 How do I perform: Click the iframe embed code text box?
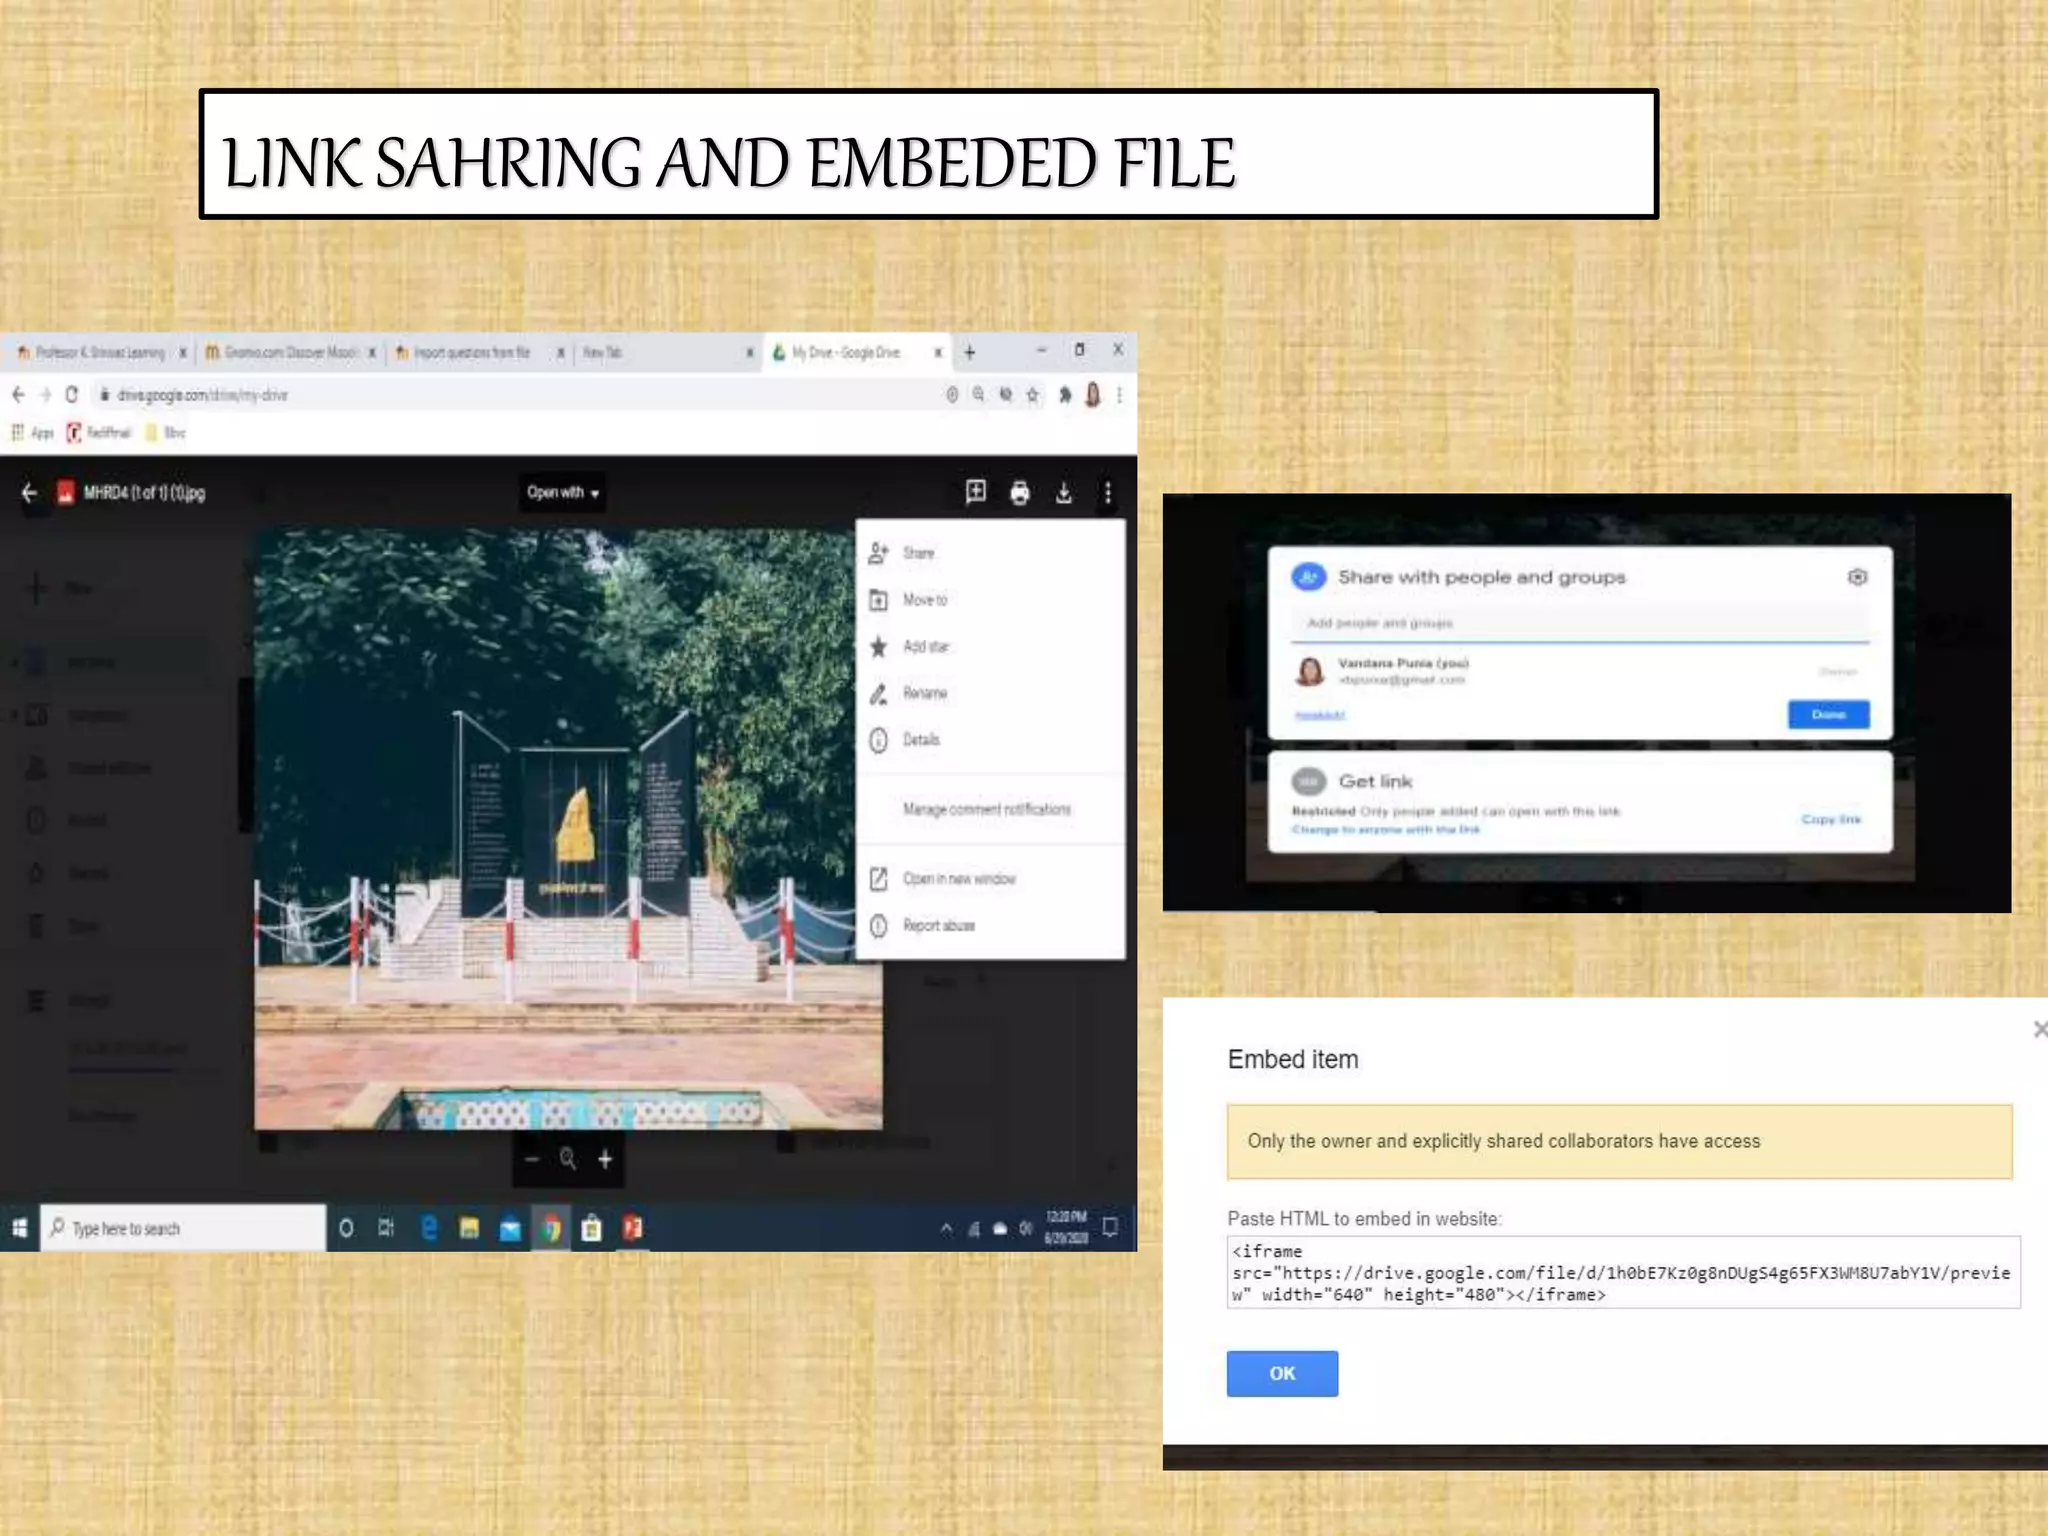coord(1622,1272)
